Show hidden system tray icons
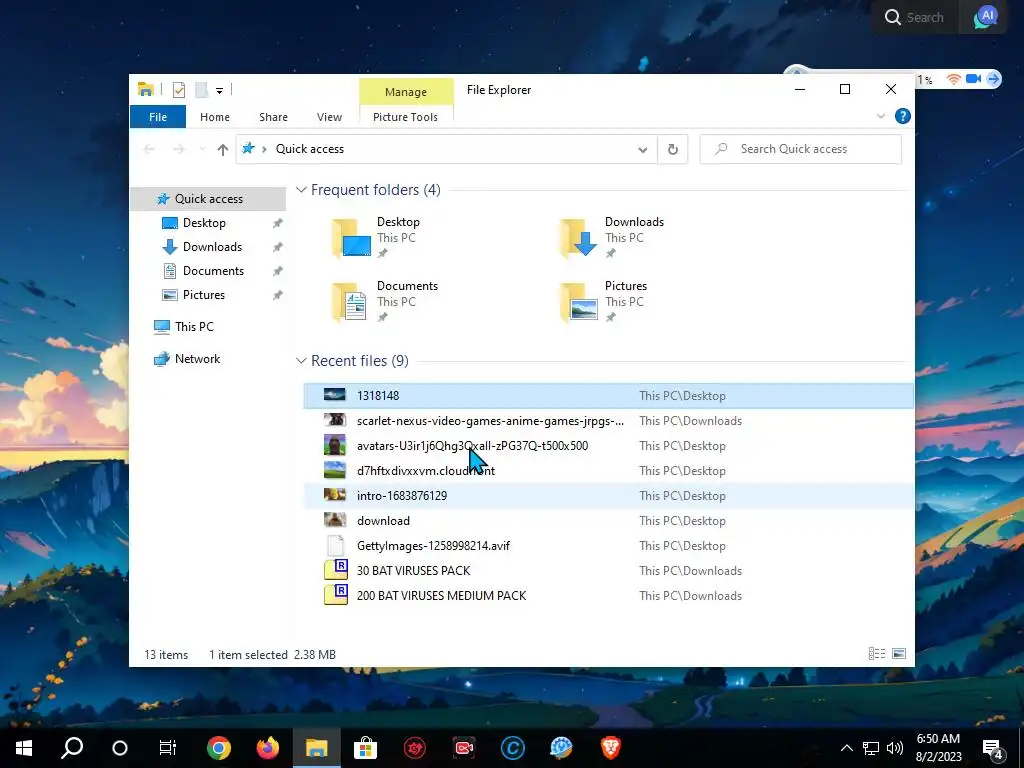Screen dimensions: 1024x768 point(846,748)
